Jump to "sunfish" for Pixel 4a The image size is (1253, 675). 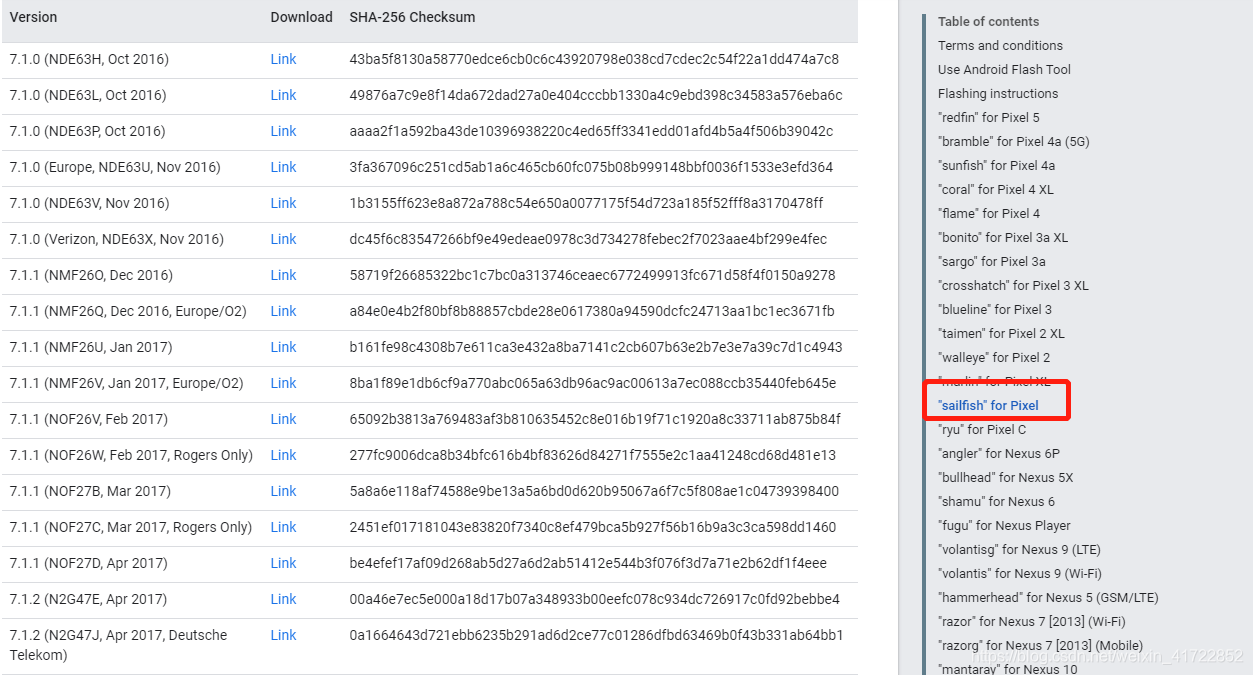click(996, 165)
